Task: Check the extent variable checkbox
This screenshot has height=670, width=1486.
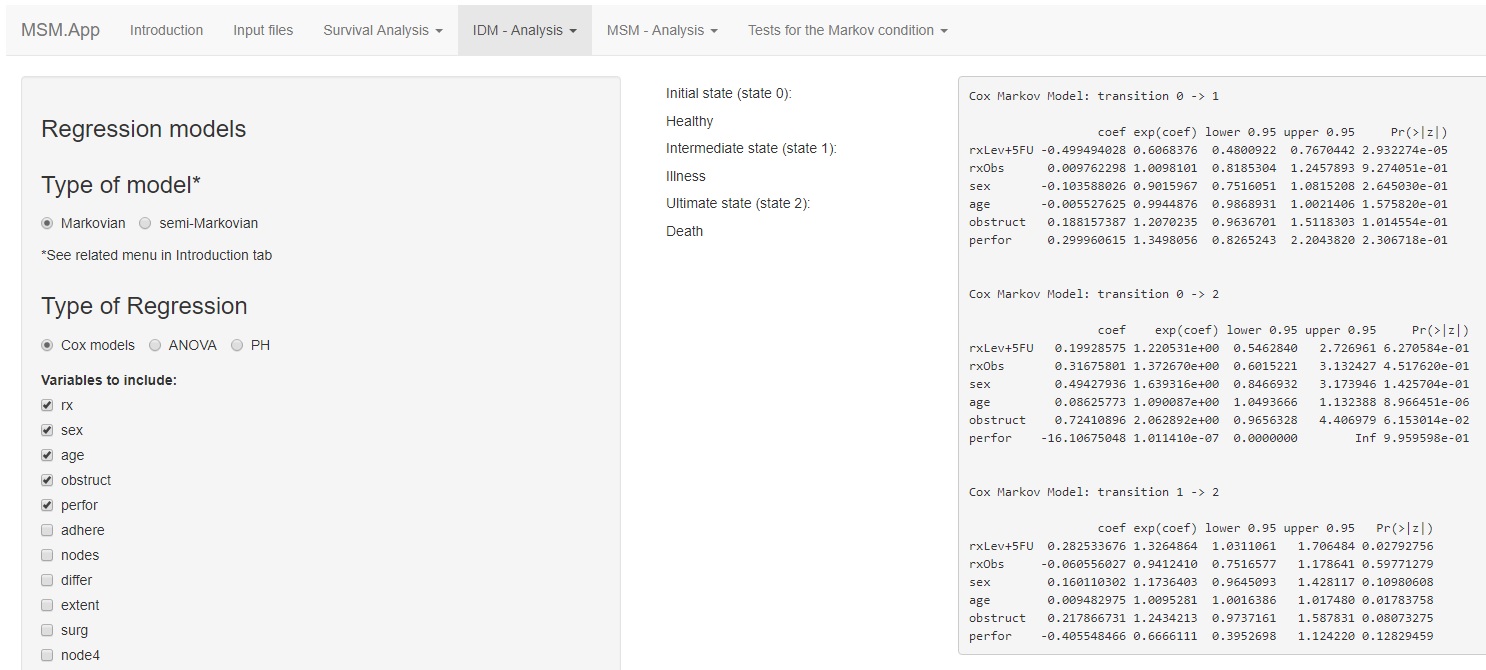Action: (47, 605)
